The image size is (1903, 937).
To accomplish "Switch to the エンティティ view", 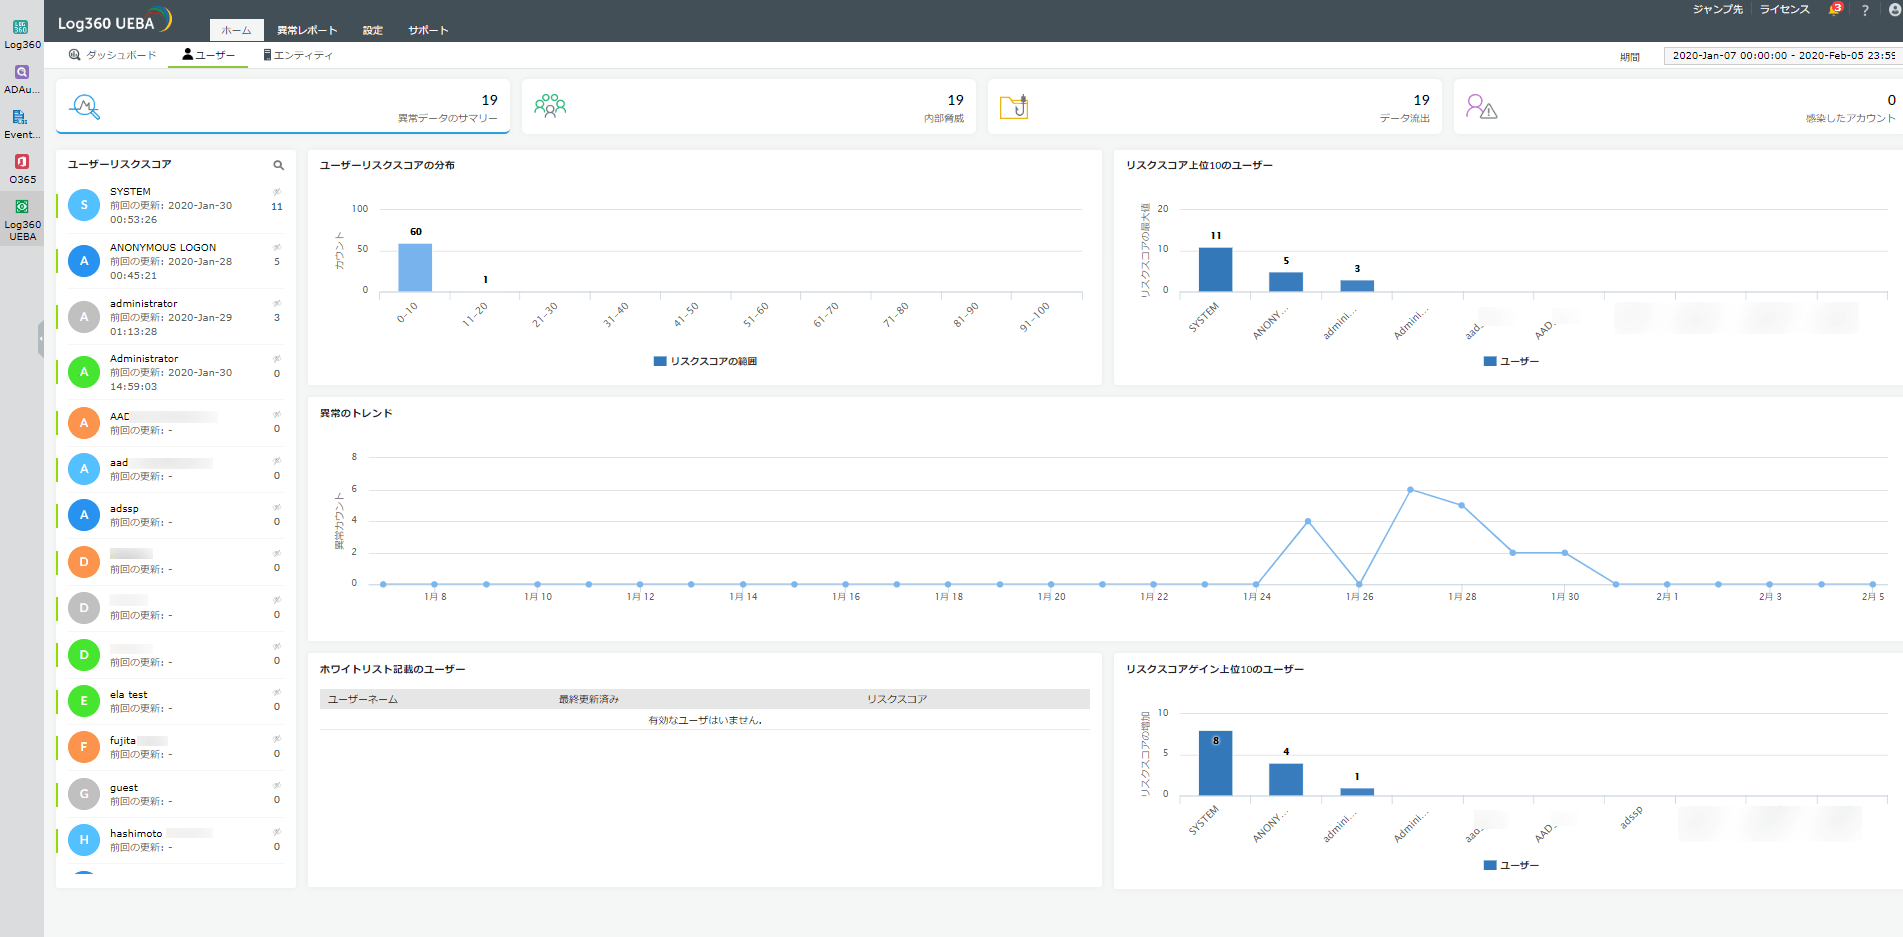I will 303,56.
